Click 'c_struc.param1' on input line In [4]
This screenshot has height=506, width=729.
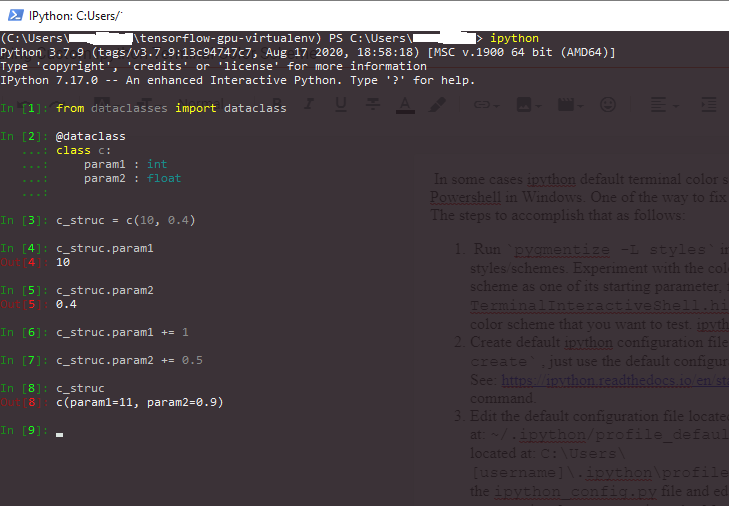105,248
